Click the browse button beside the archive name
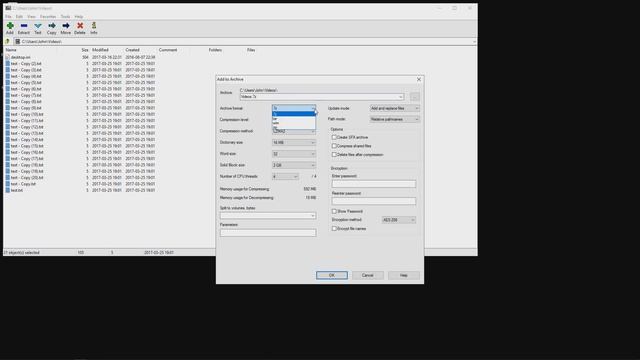 414,97
